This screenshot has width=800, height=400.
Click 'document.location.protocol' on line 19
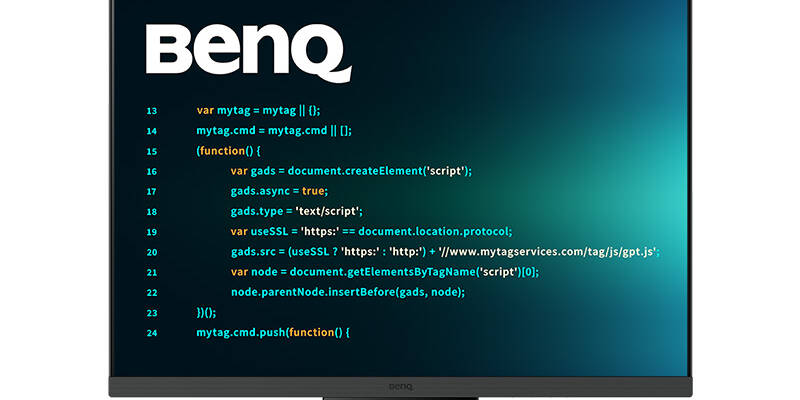(x=433, y=232)
